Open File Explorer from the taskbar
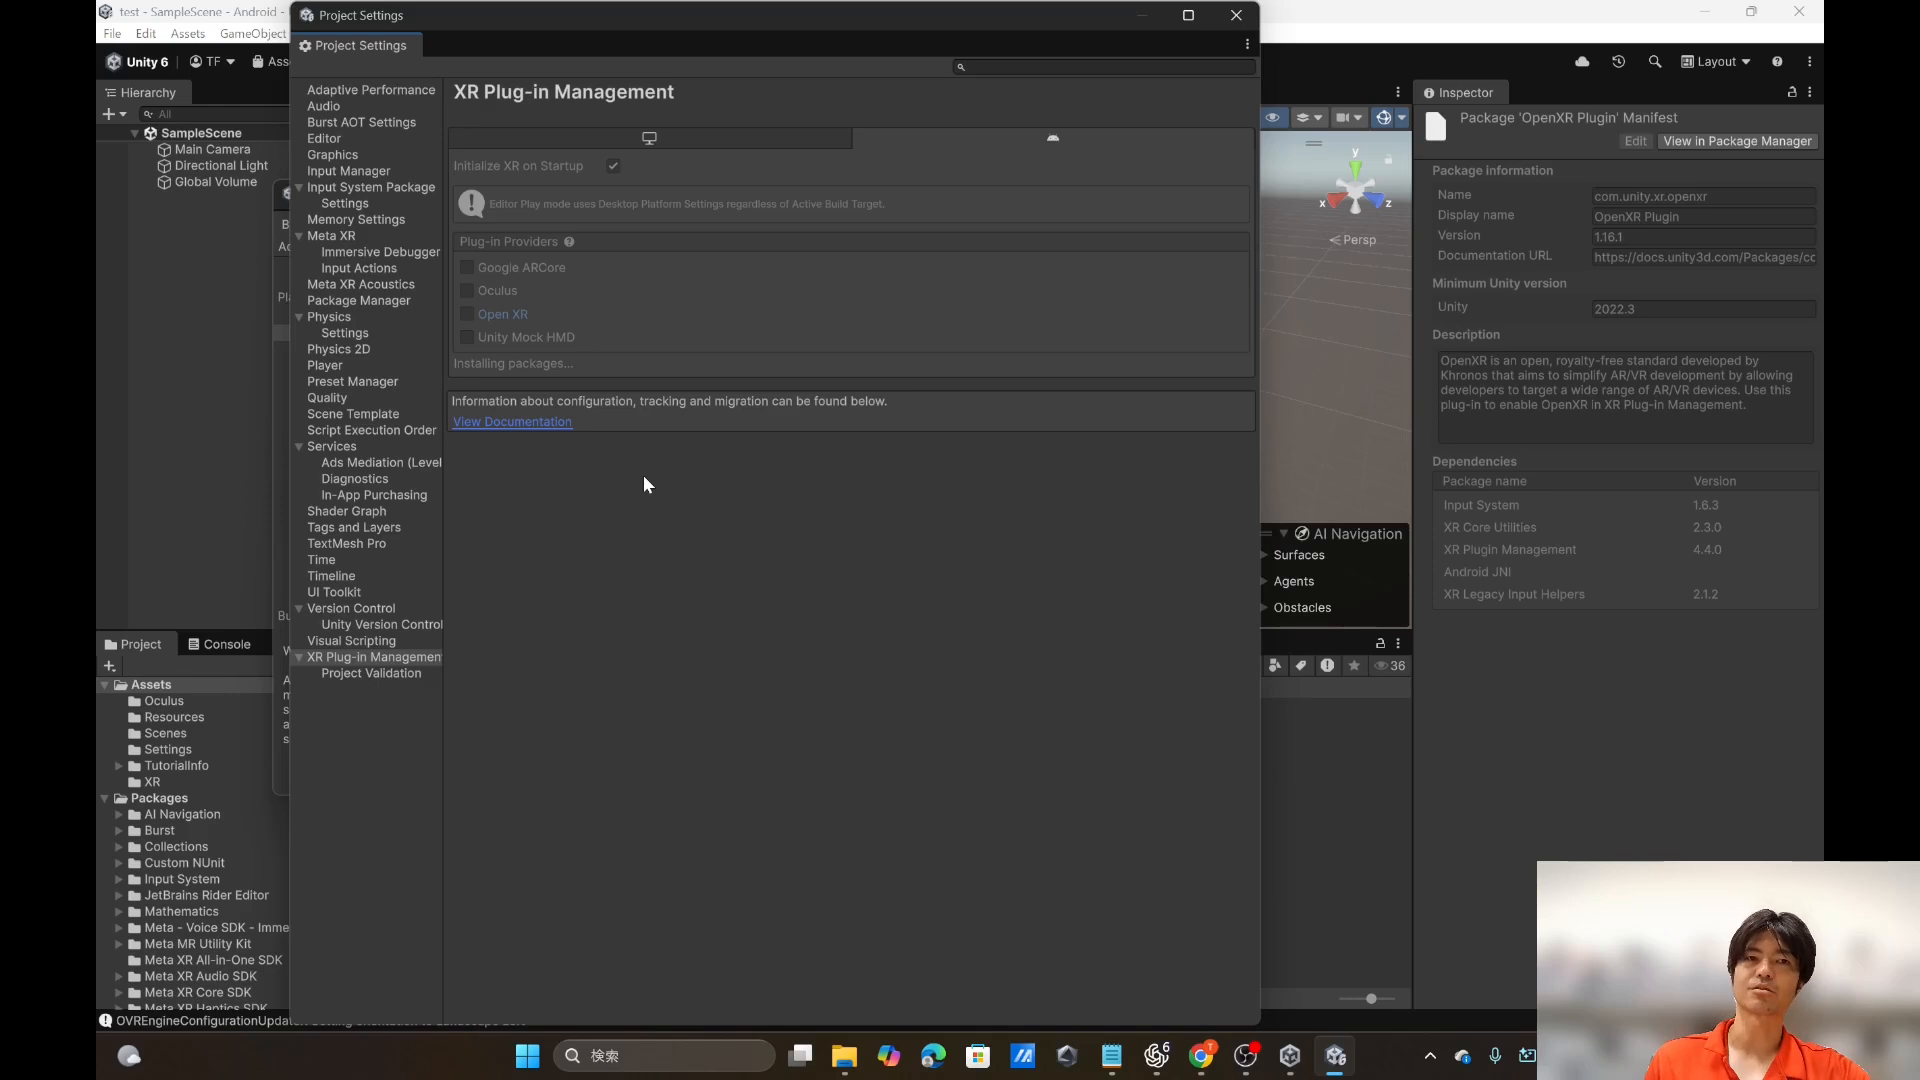 click(844, 1056)
